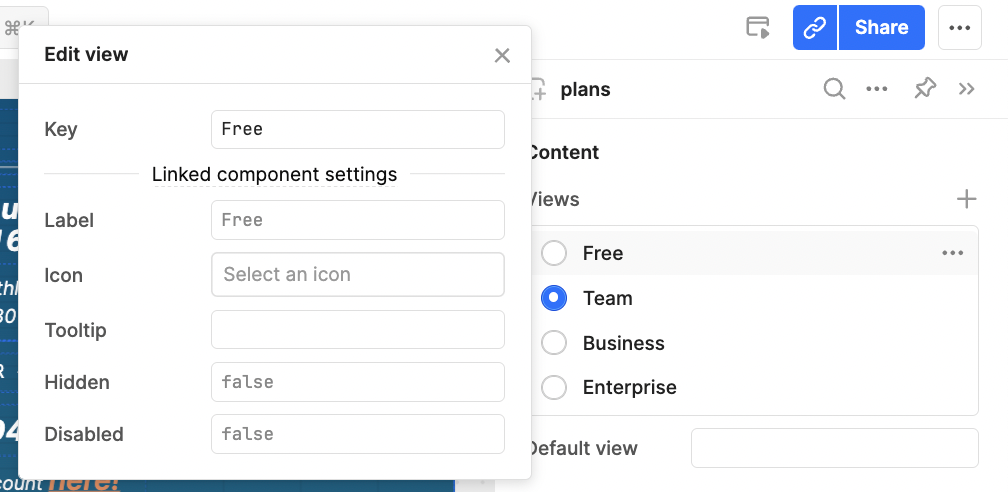Select the Business view radio button
1008x492 pixels.
click(554, 343)
